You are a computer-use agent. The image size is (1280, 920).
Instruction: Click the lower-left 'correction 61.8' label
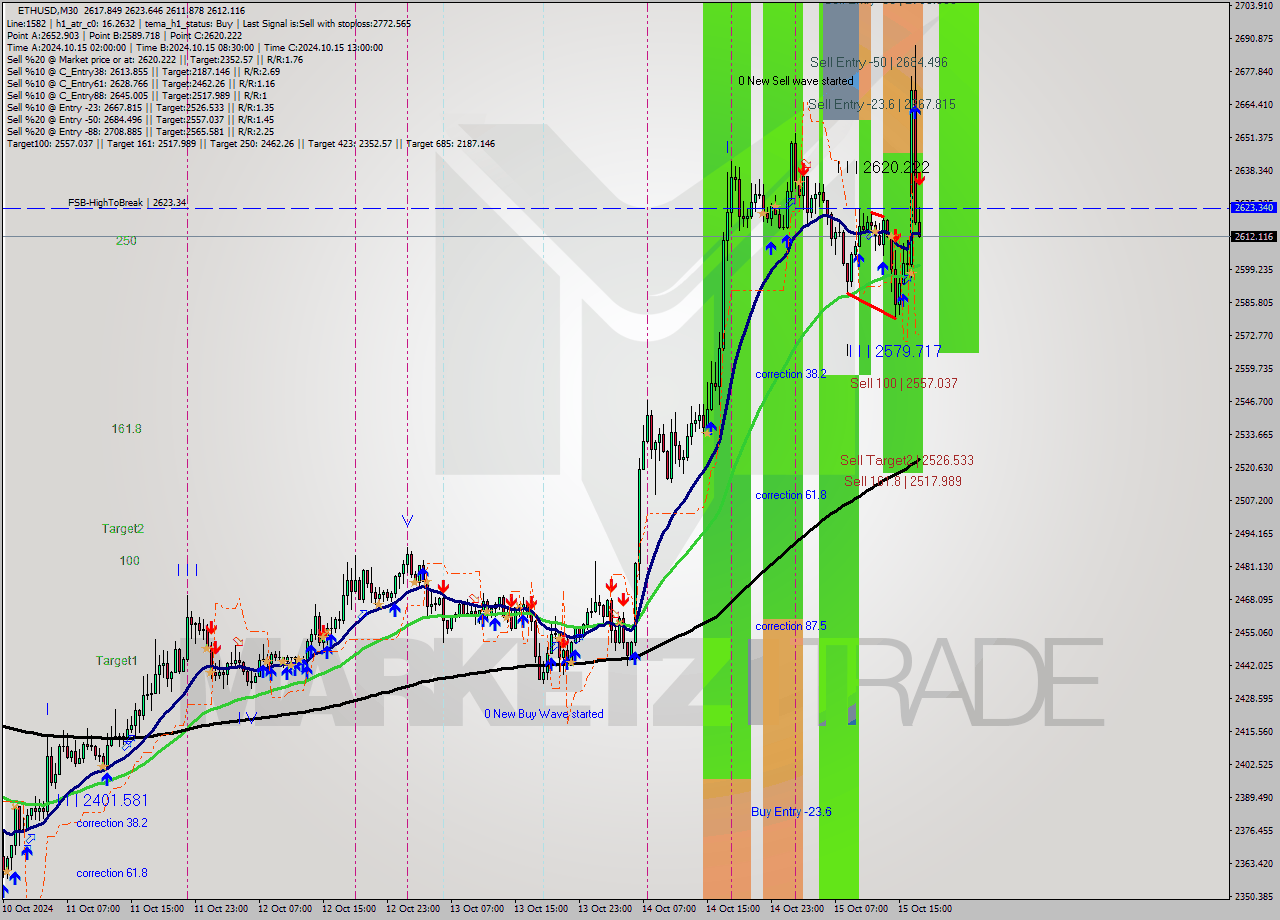tap(112, 873)
